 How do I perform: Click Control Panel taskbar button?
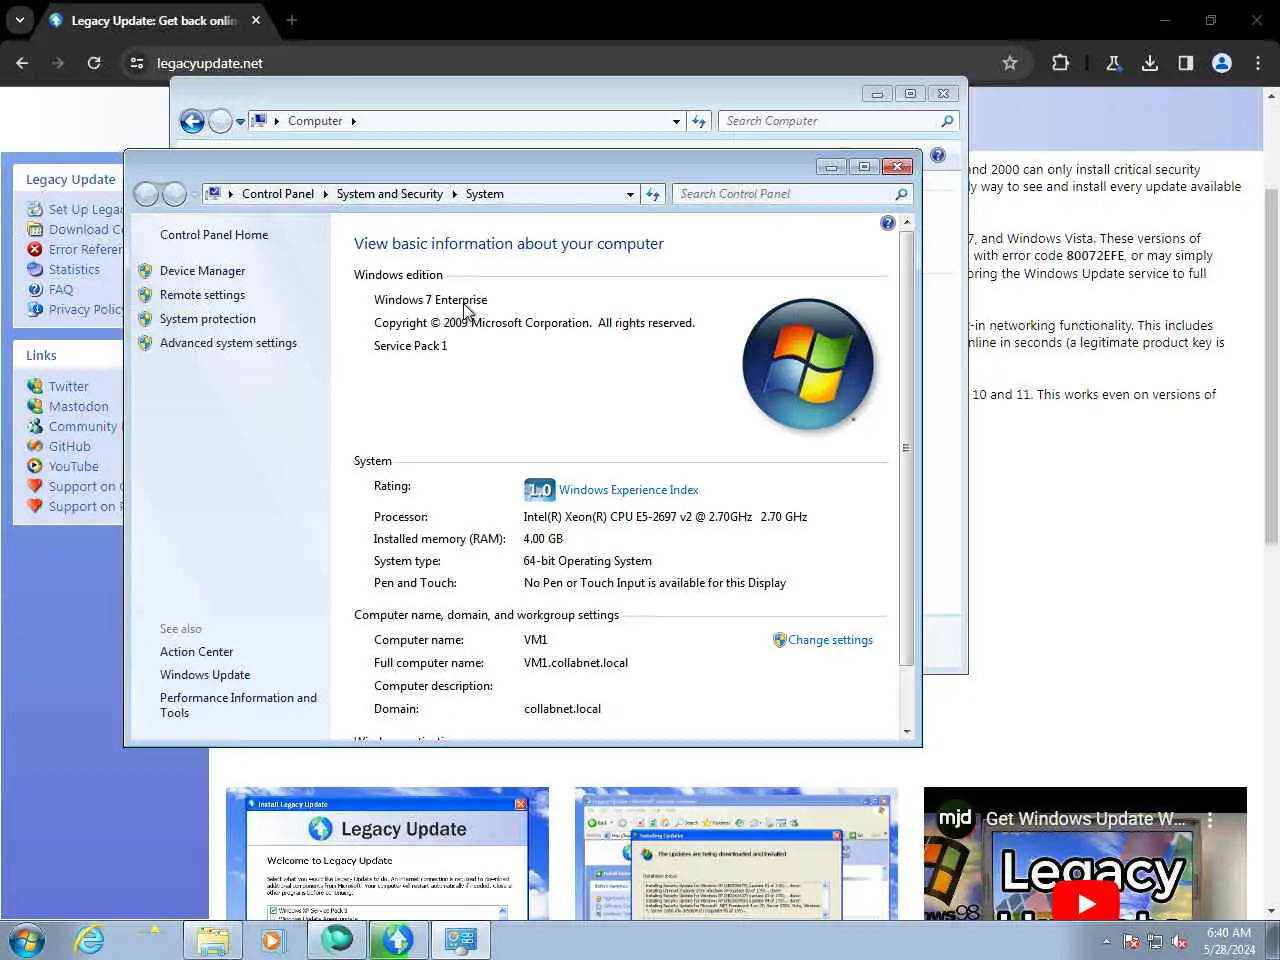tap(460, 940)
